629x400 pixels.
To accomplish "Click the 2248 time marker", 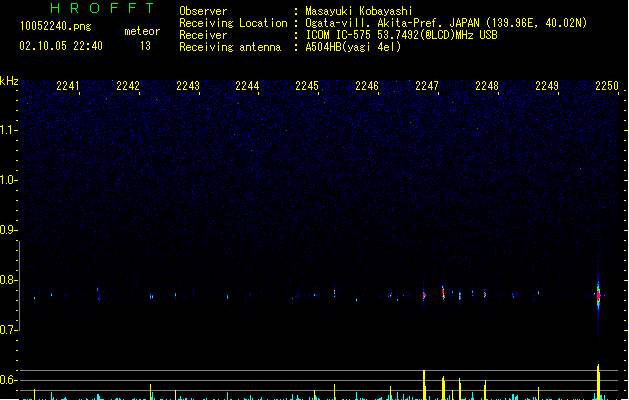I will [x=487, y=86].
